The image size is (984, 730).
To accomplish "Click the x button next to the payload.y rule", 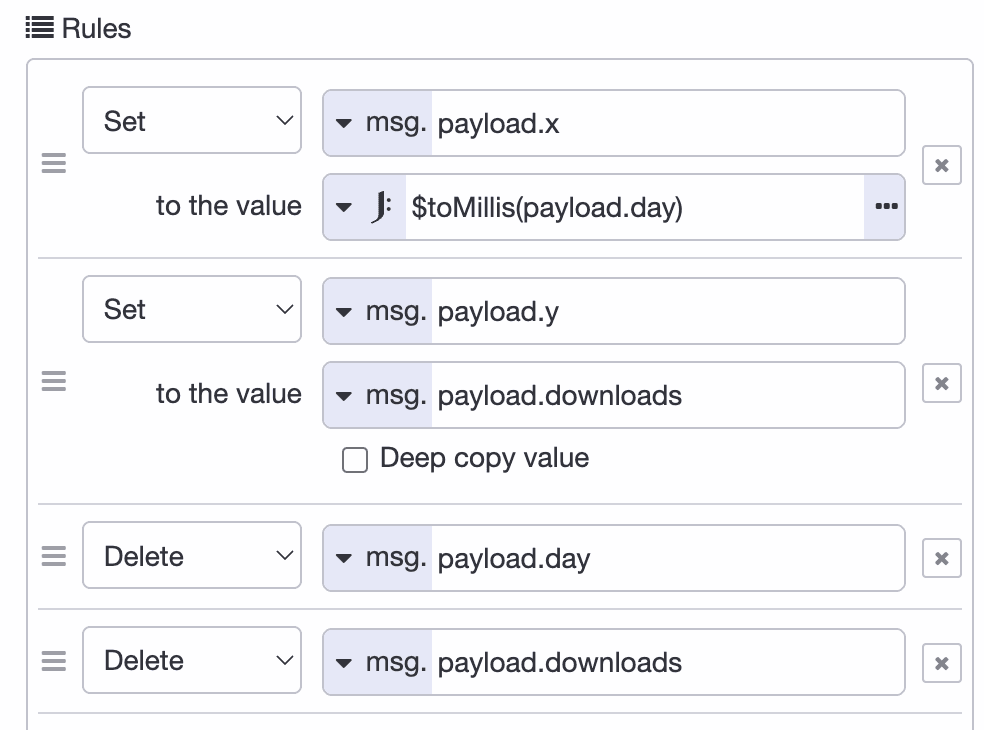I will click(x=941, y=383).
